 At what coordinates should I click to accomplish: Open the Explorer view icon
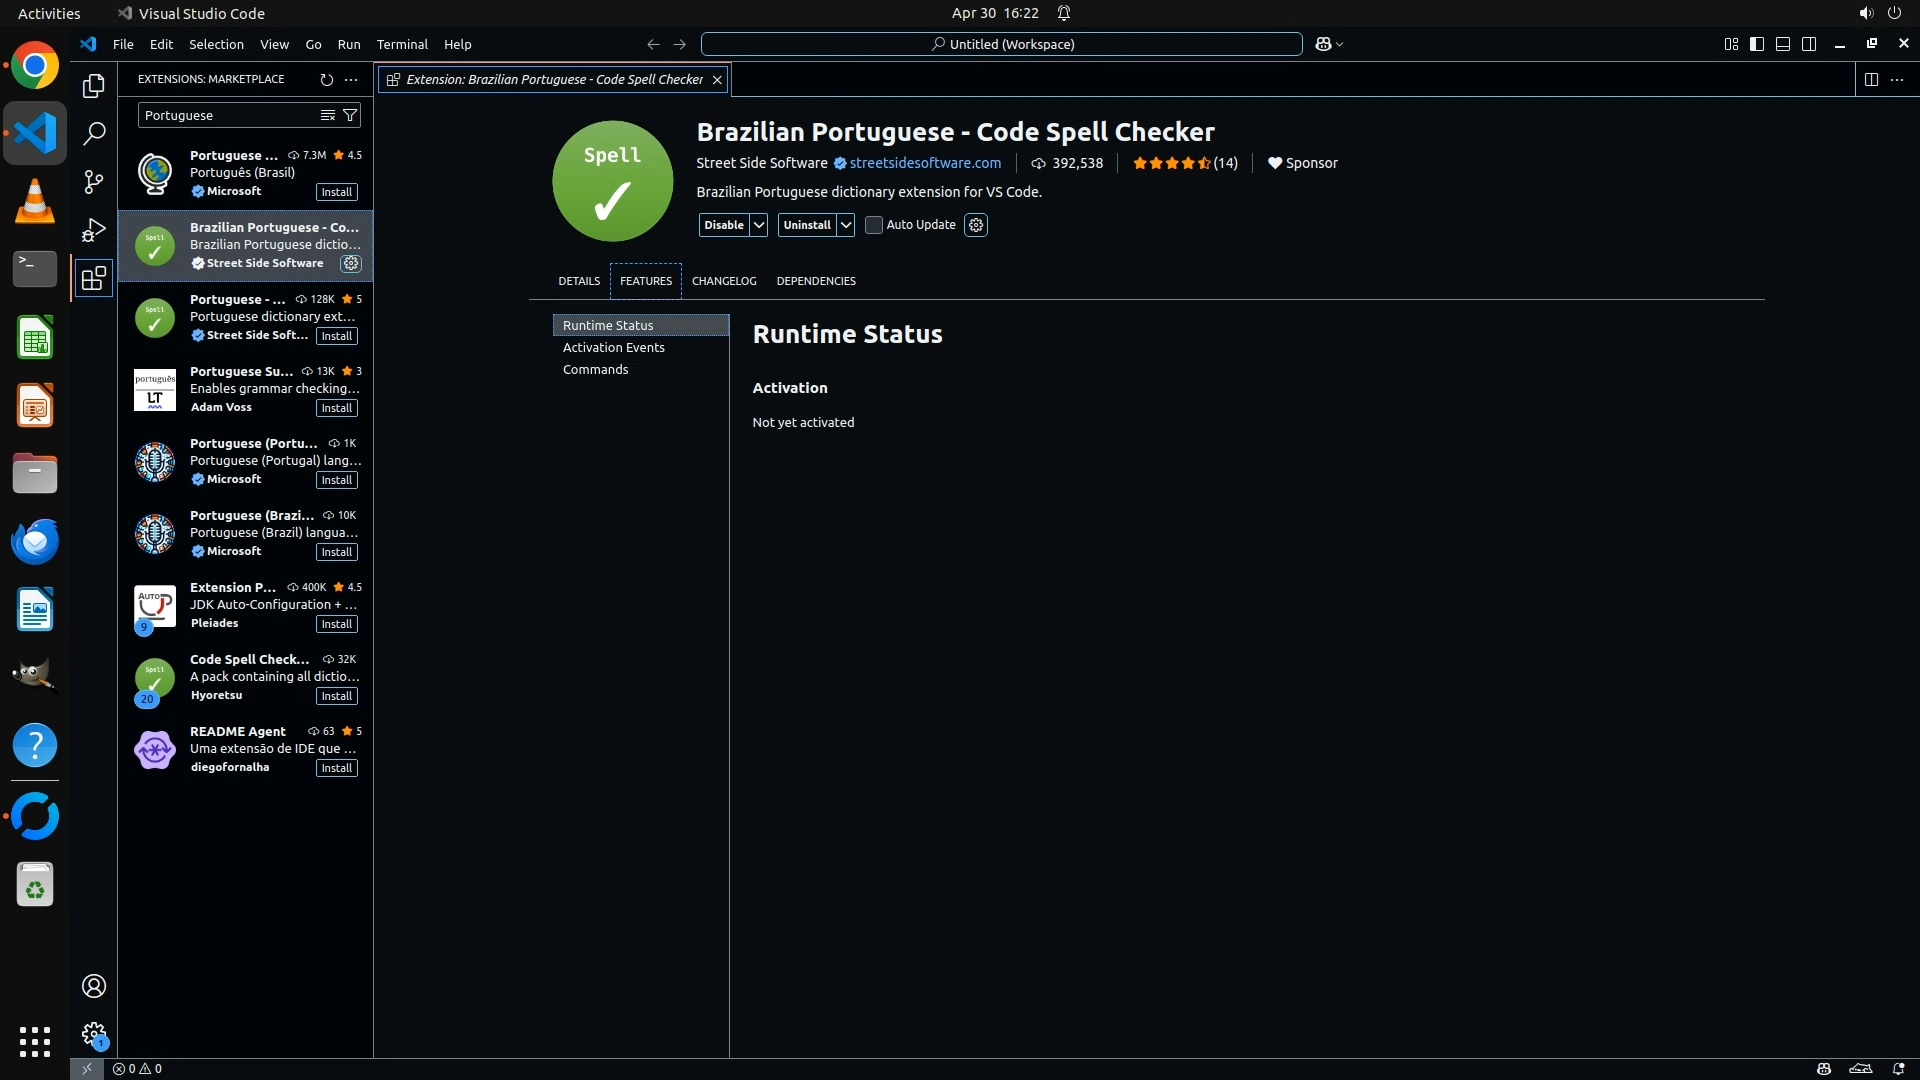94,86
